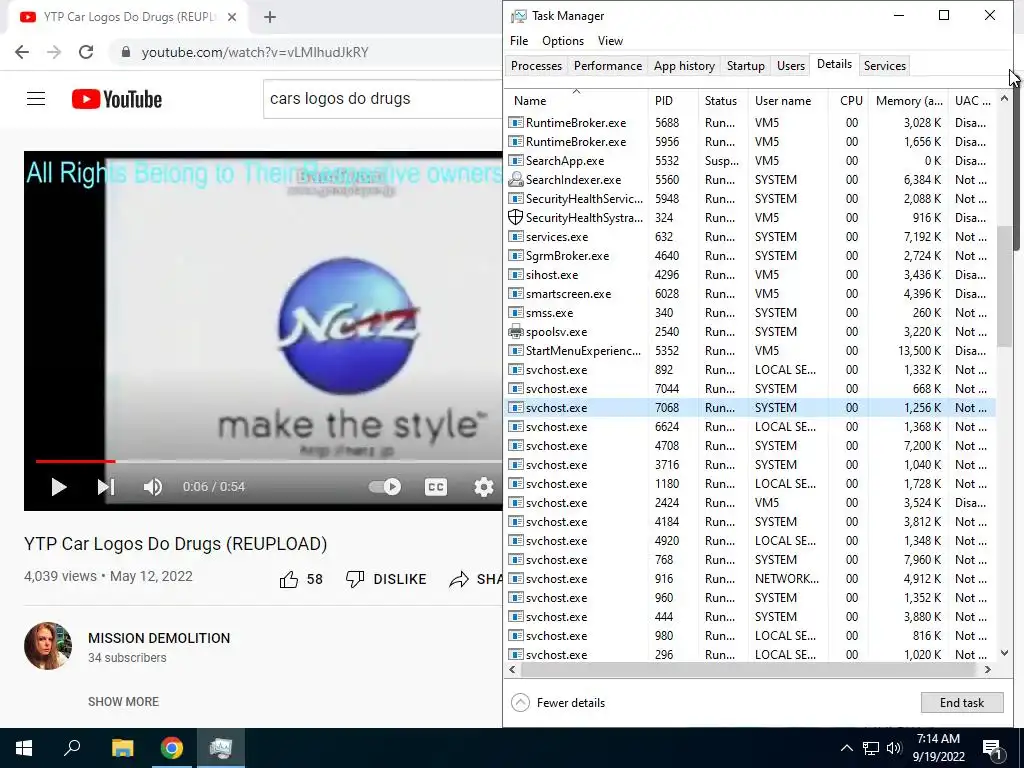Screen dimensions: 1024x768
Task: Select sihost.exe process
Action: [750, 274]
